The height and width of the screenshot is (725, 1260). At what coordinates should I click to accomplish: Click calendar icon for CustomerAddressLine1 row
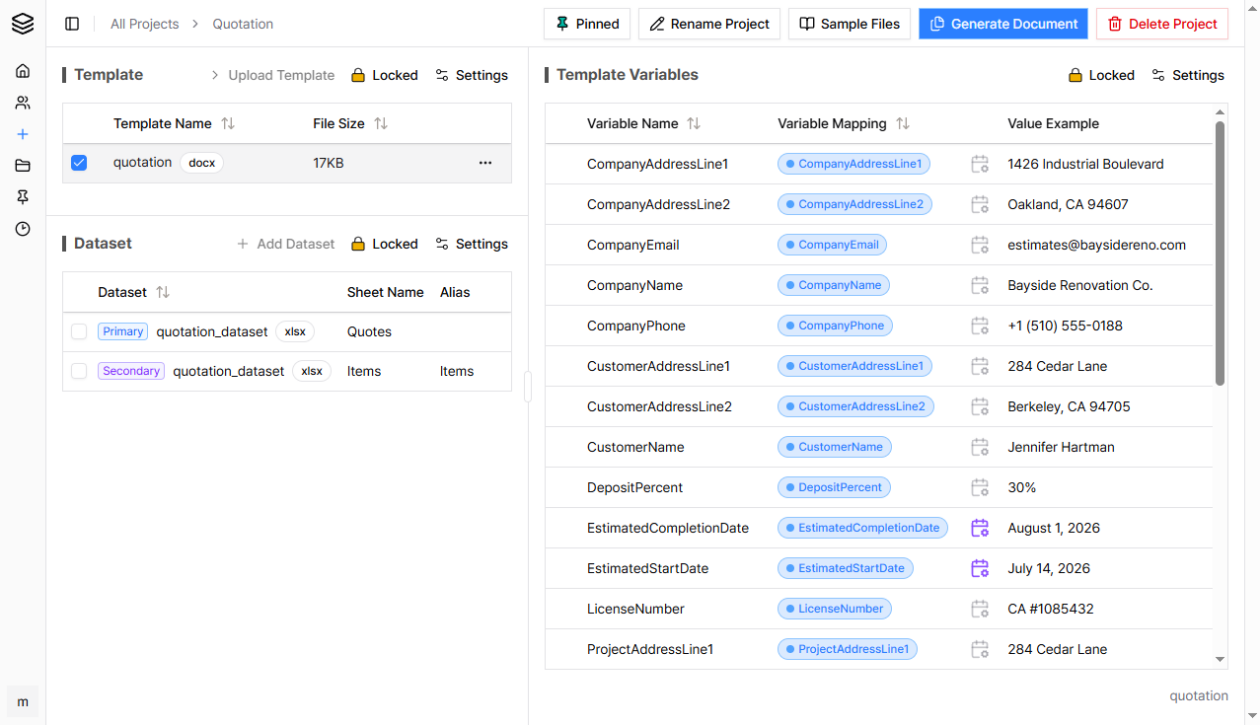point(980,366)
